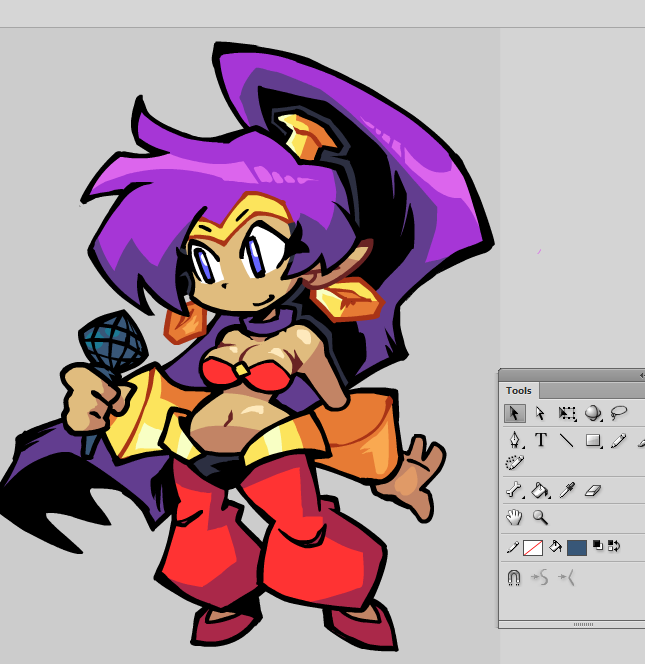Click the Tools panel bottom resize grip

[x=583, y=624]
